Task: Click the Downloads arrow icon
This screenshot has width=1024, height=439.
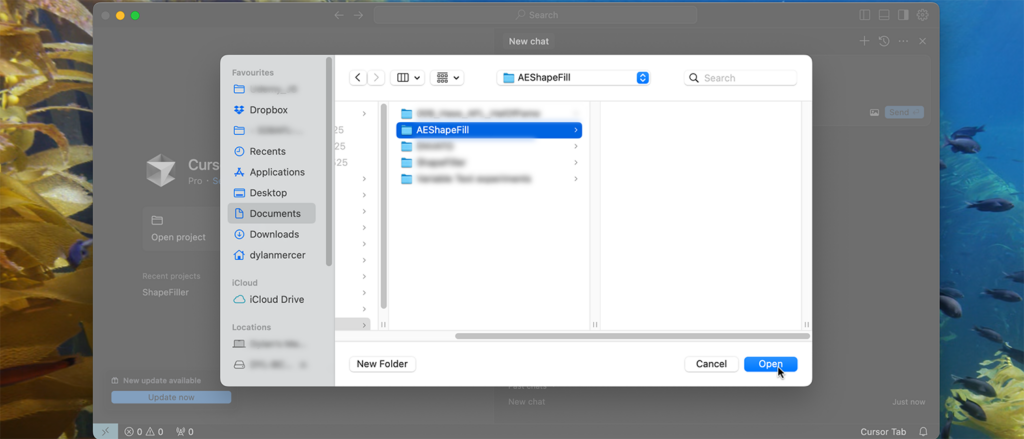Action: [239, 234]
